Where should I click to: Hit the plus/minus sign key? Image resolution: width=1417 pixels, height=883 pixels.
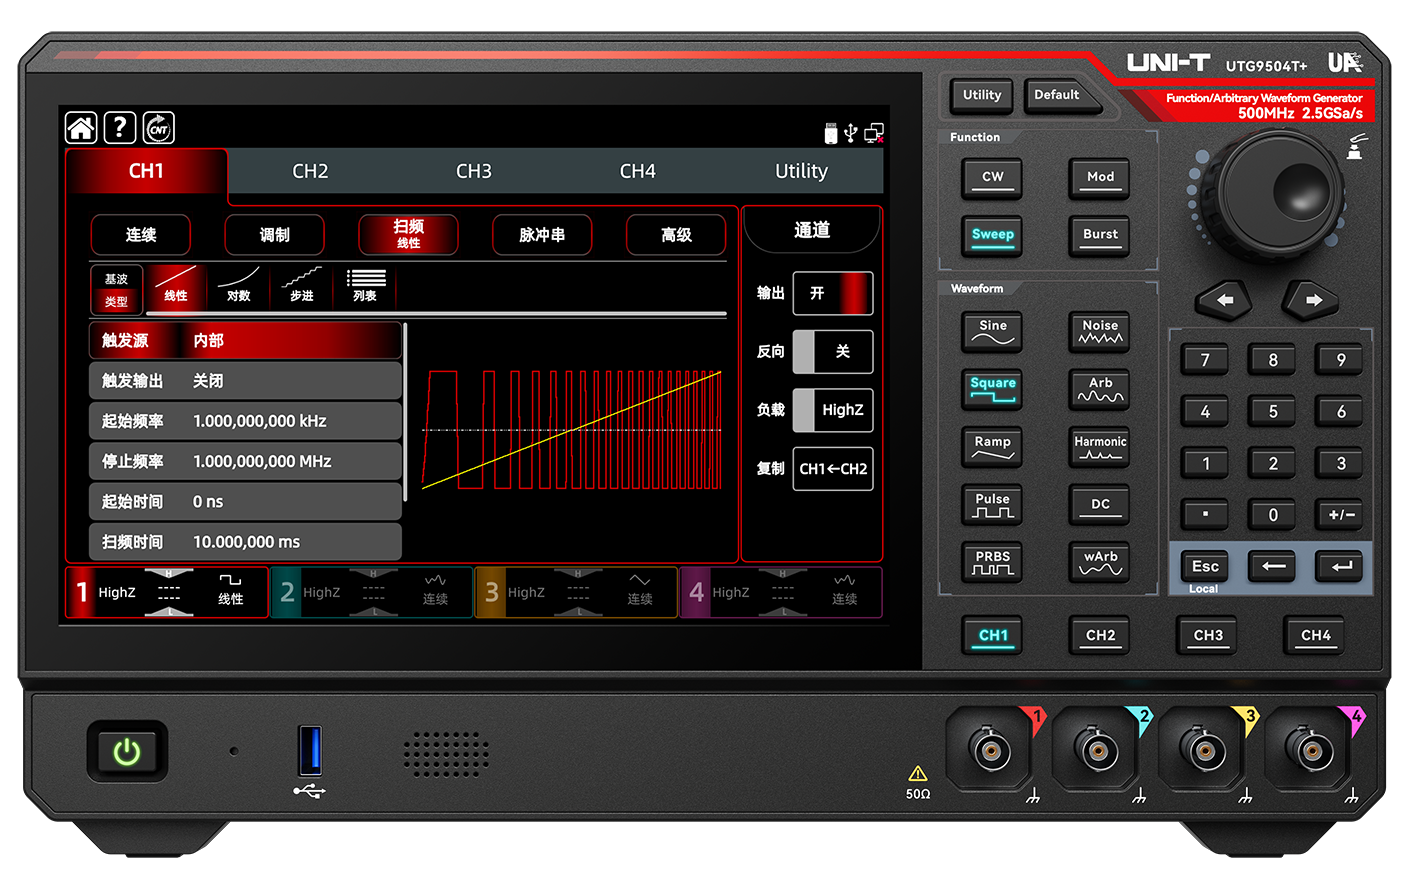(1341, 515)
